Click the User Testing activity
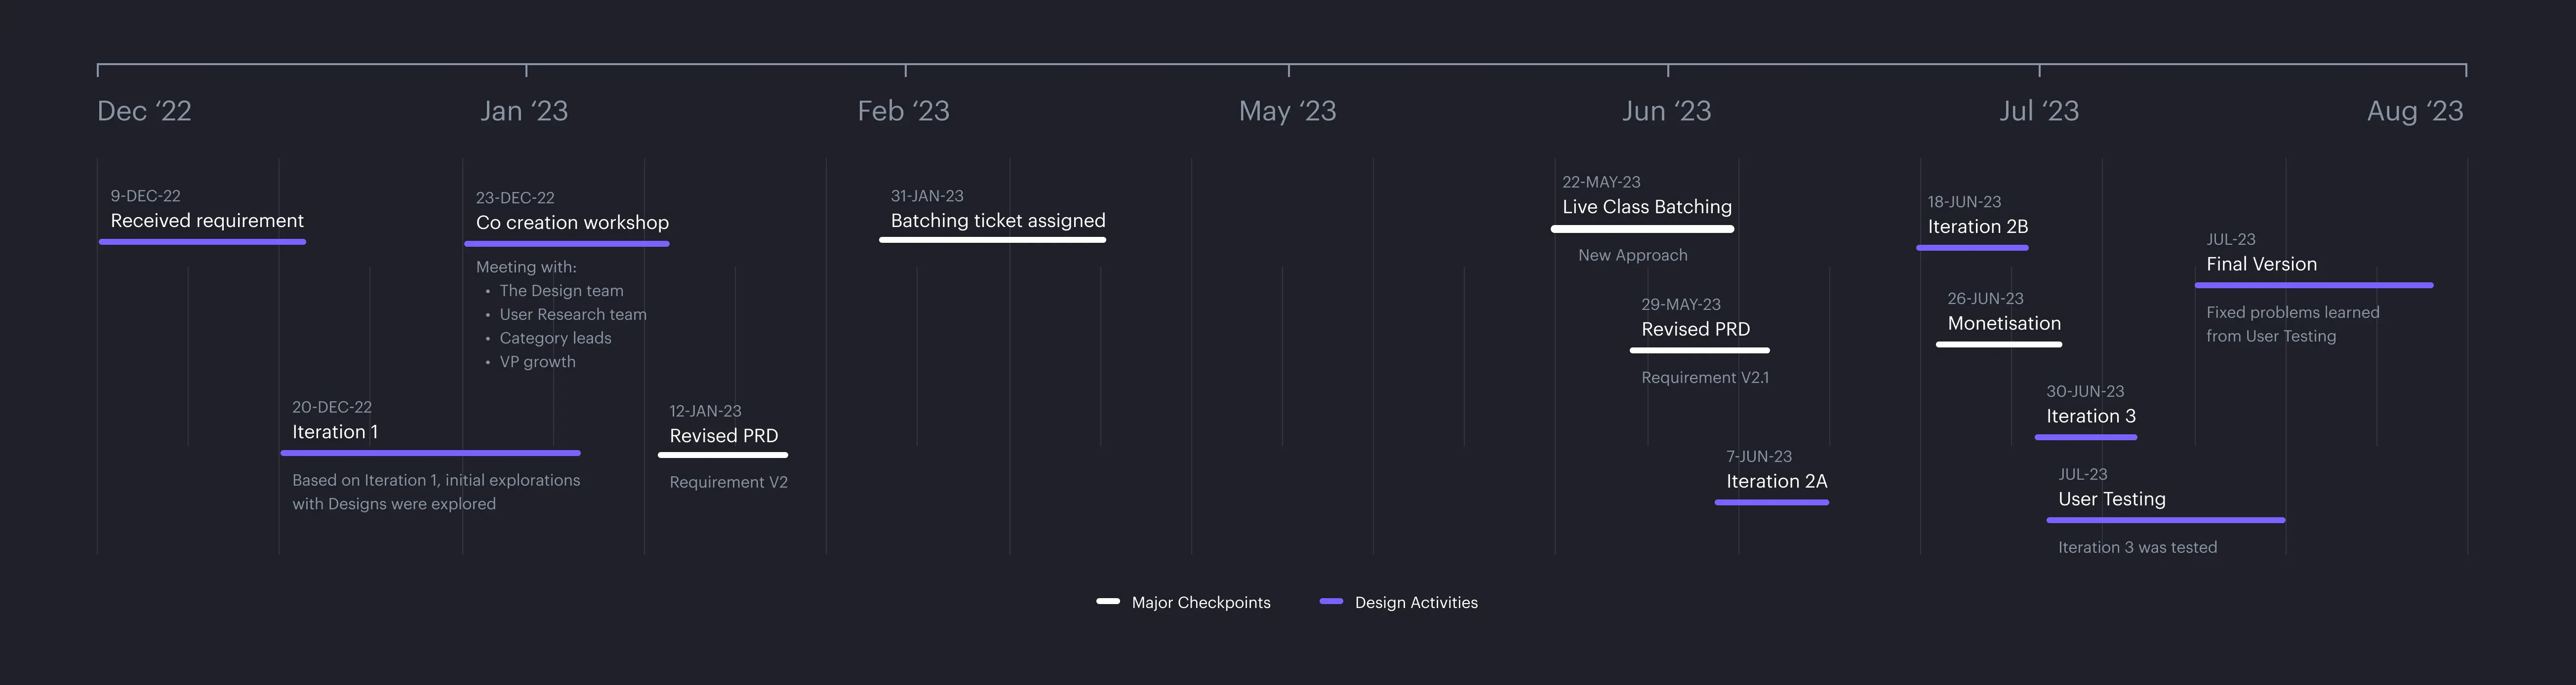The width and height of the screenshot is (2576, 685). pyautogui.click(x=2111, y=499)
